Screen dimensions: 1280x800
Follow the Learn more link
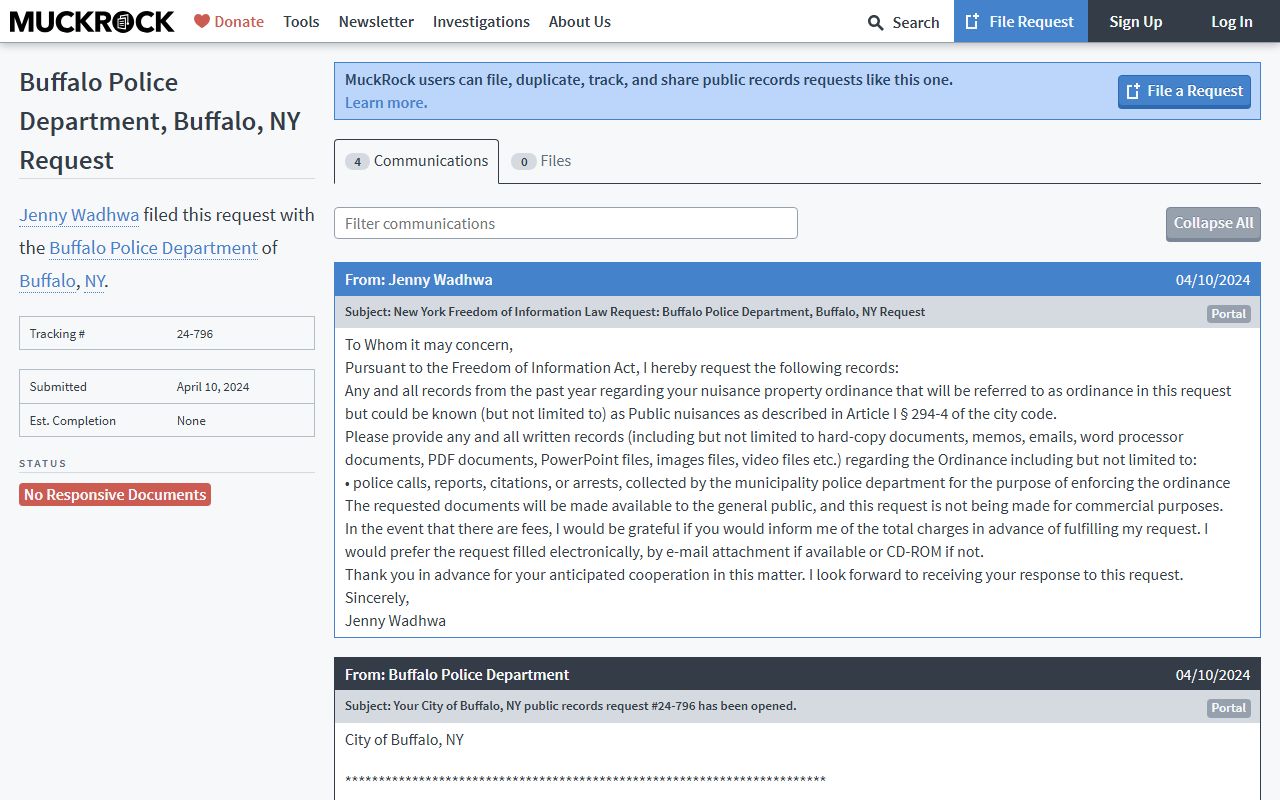386,102
